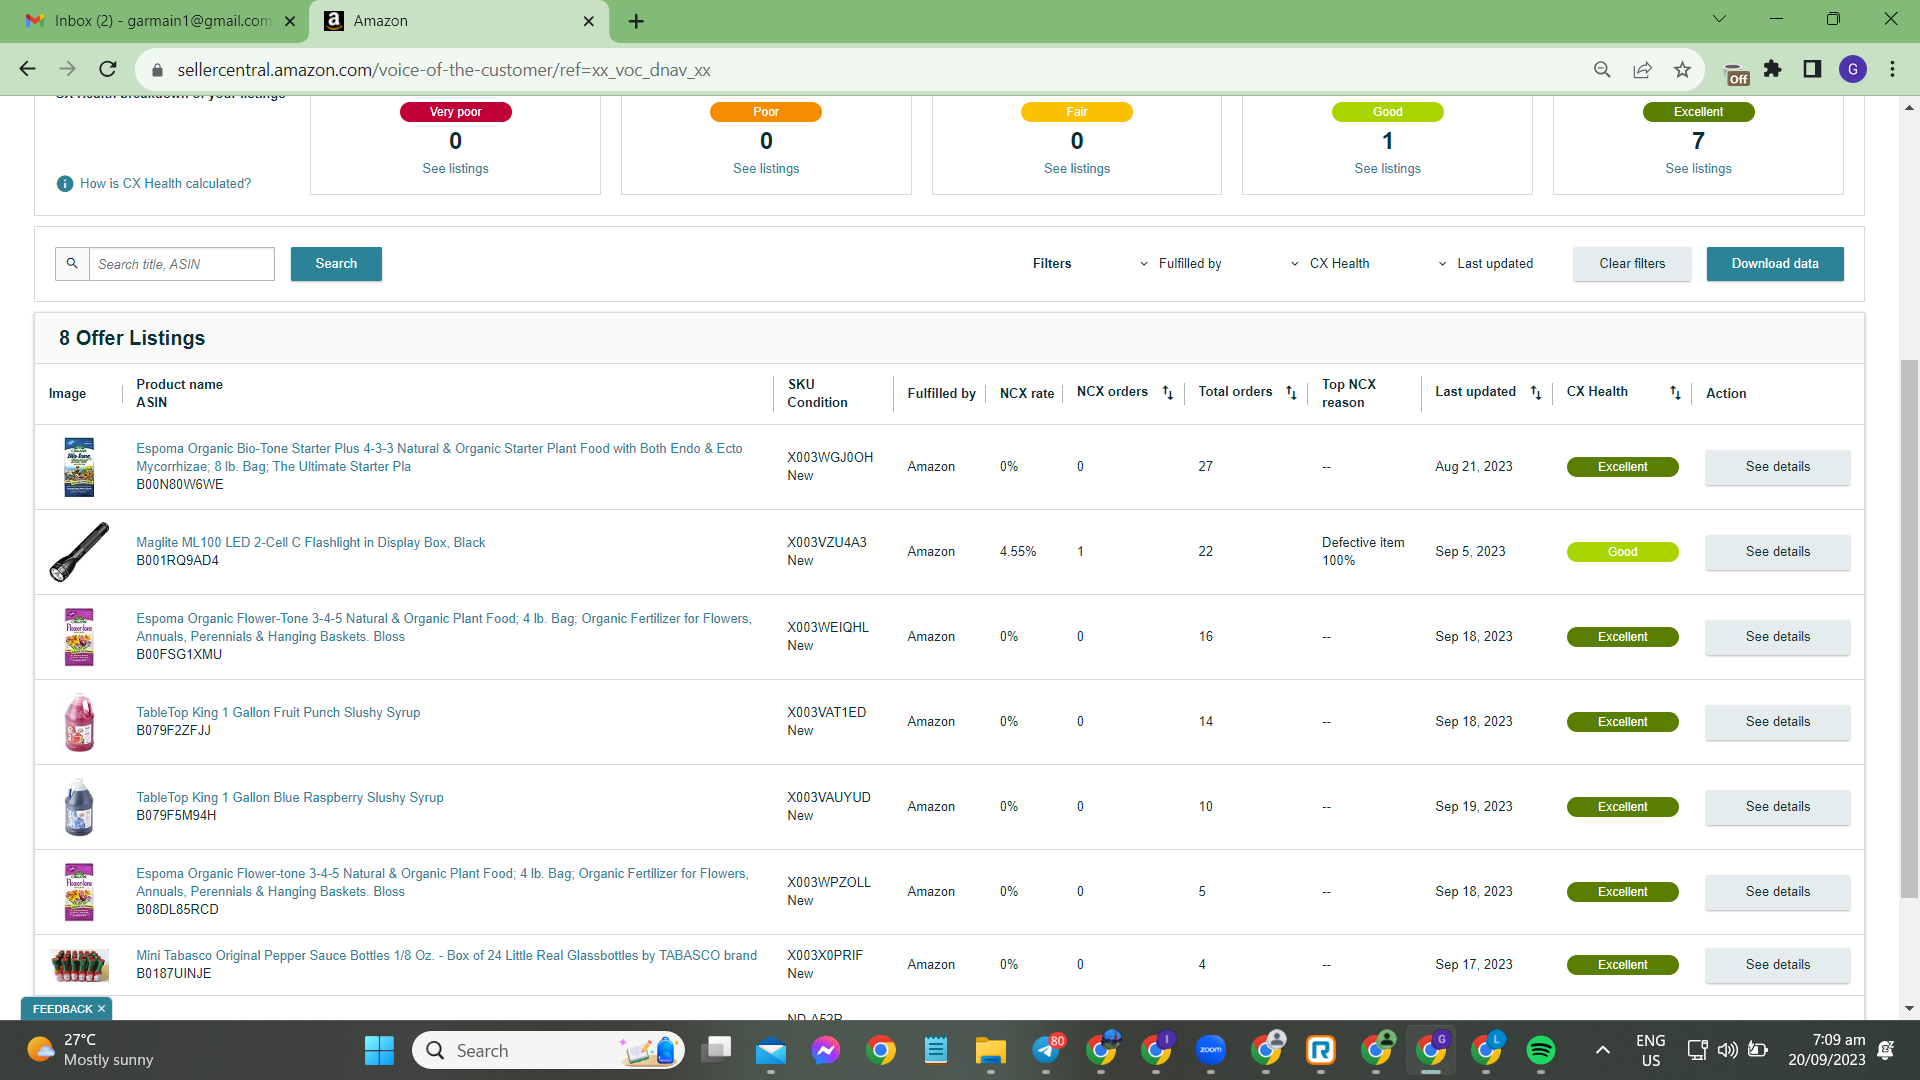Open TableTop King Blue Raspberry Syrup link

[290, 798]
